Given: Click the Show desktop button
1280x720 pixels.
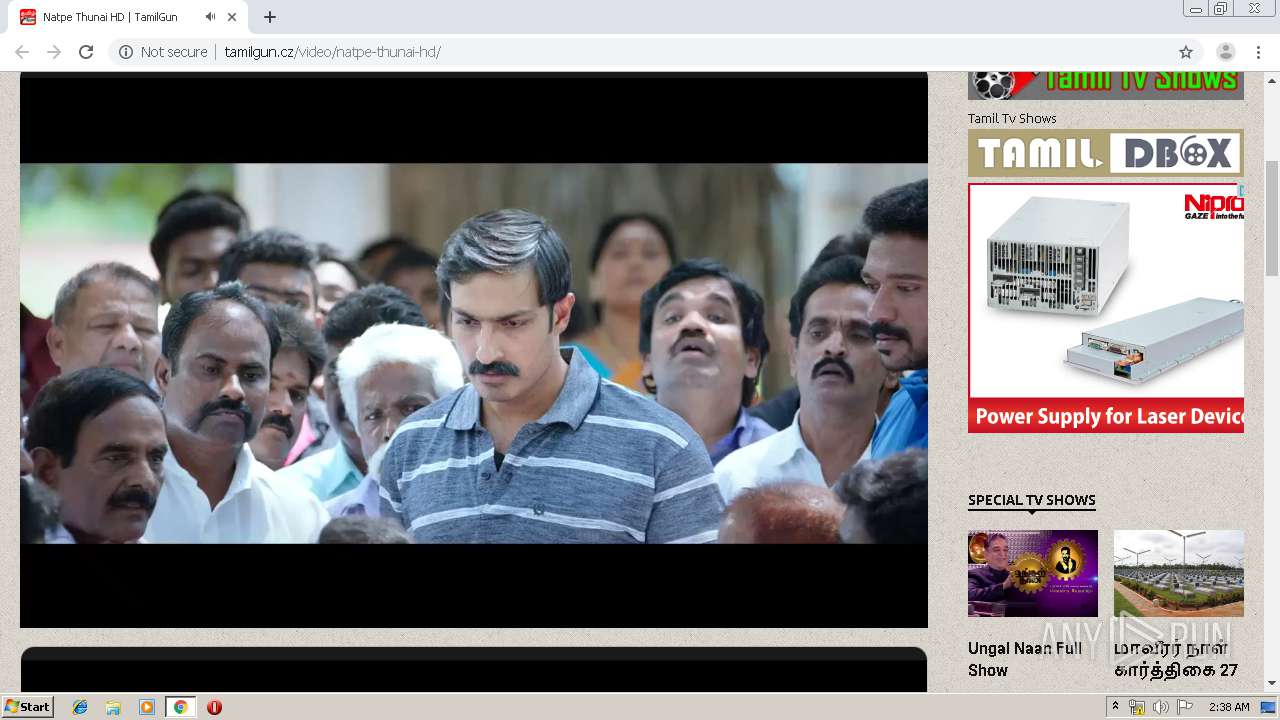Looking at the screenshot, I should (1269, 707).
